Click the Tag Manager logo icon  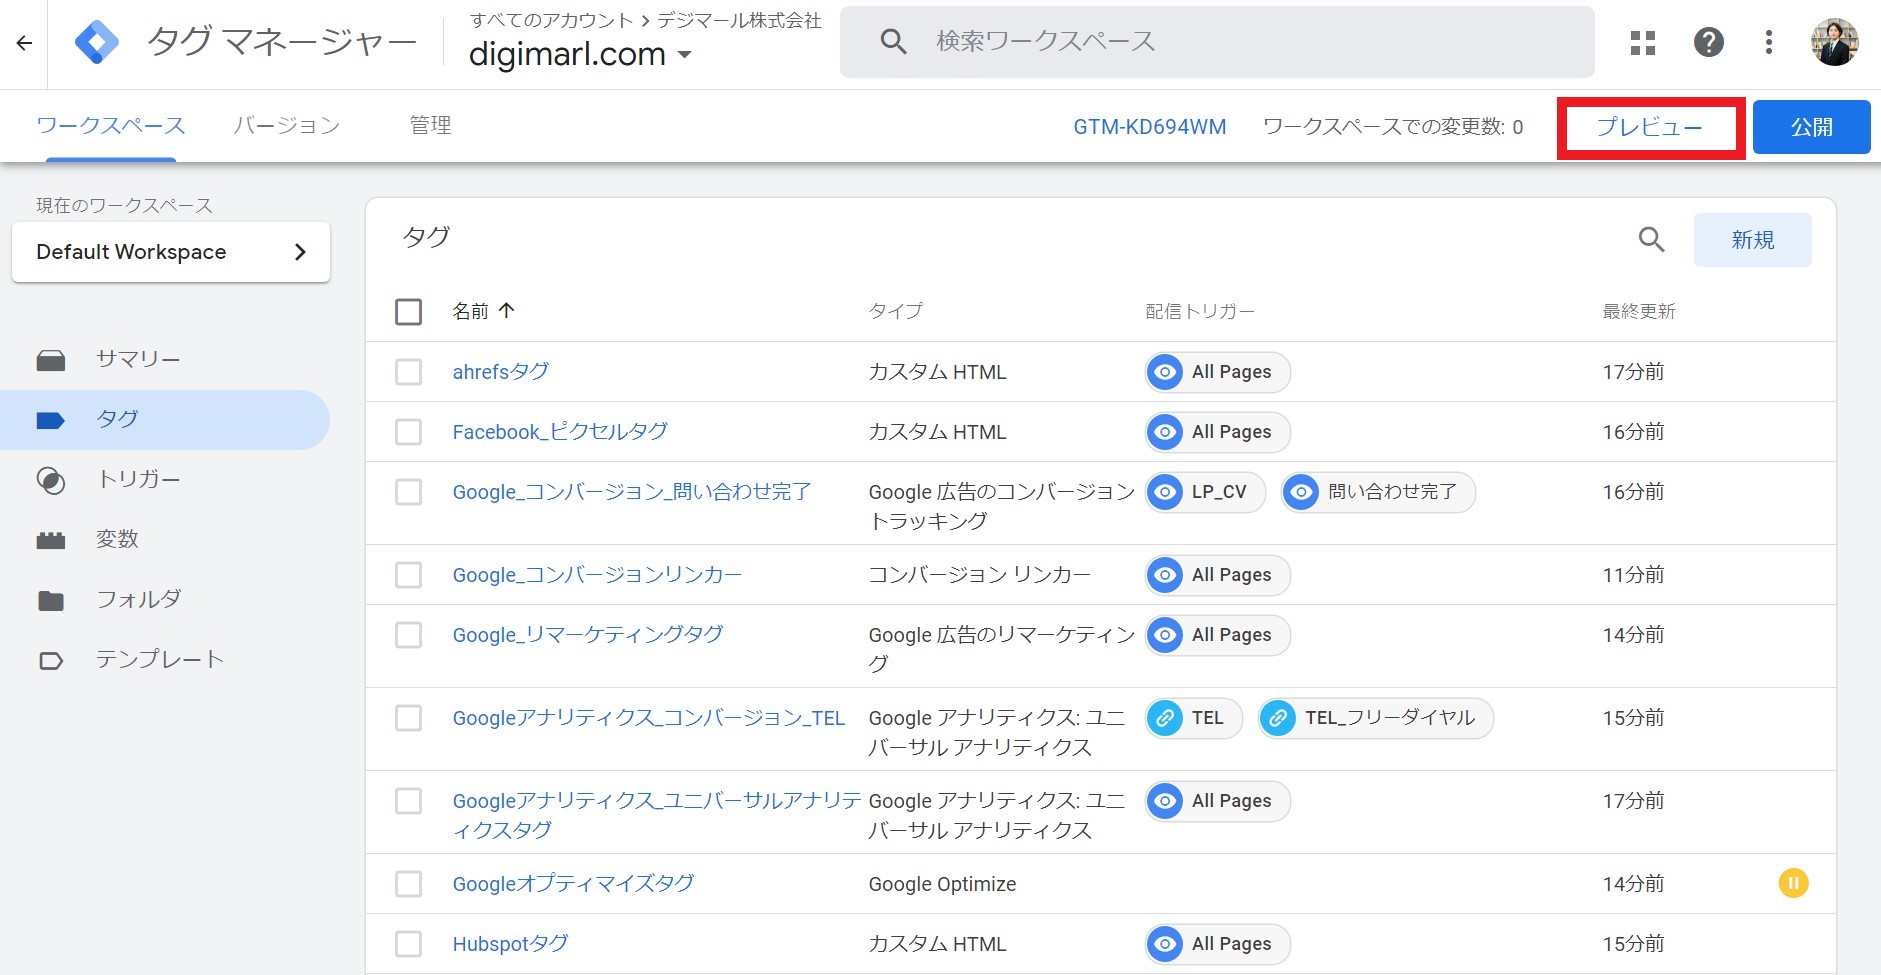click(x=97, y=42)
